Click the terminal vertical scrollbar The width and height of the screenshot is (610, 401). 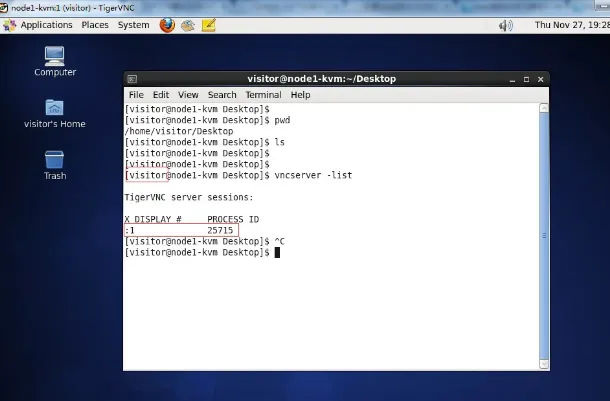(x=545, y=236)
